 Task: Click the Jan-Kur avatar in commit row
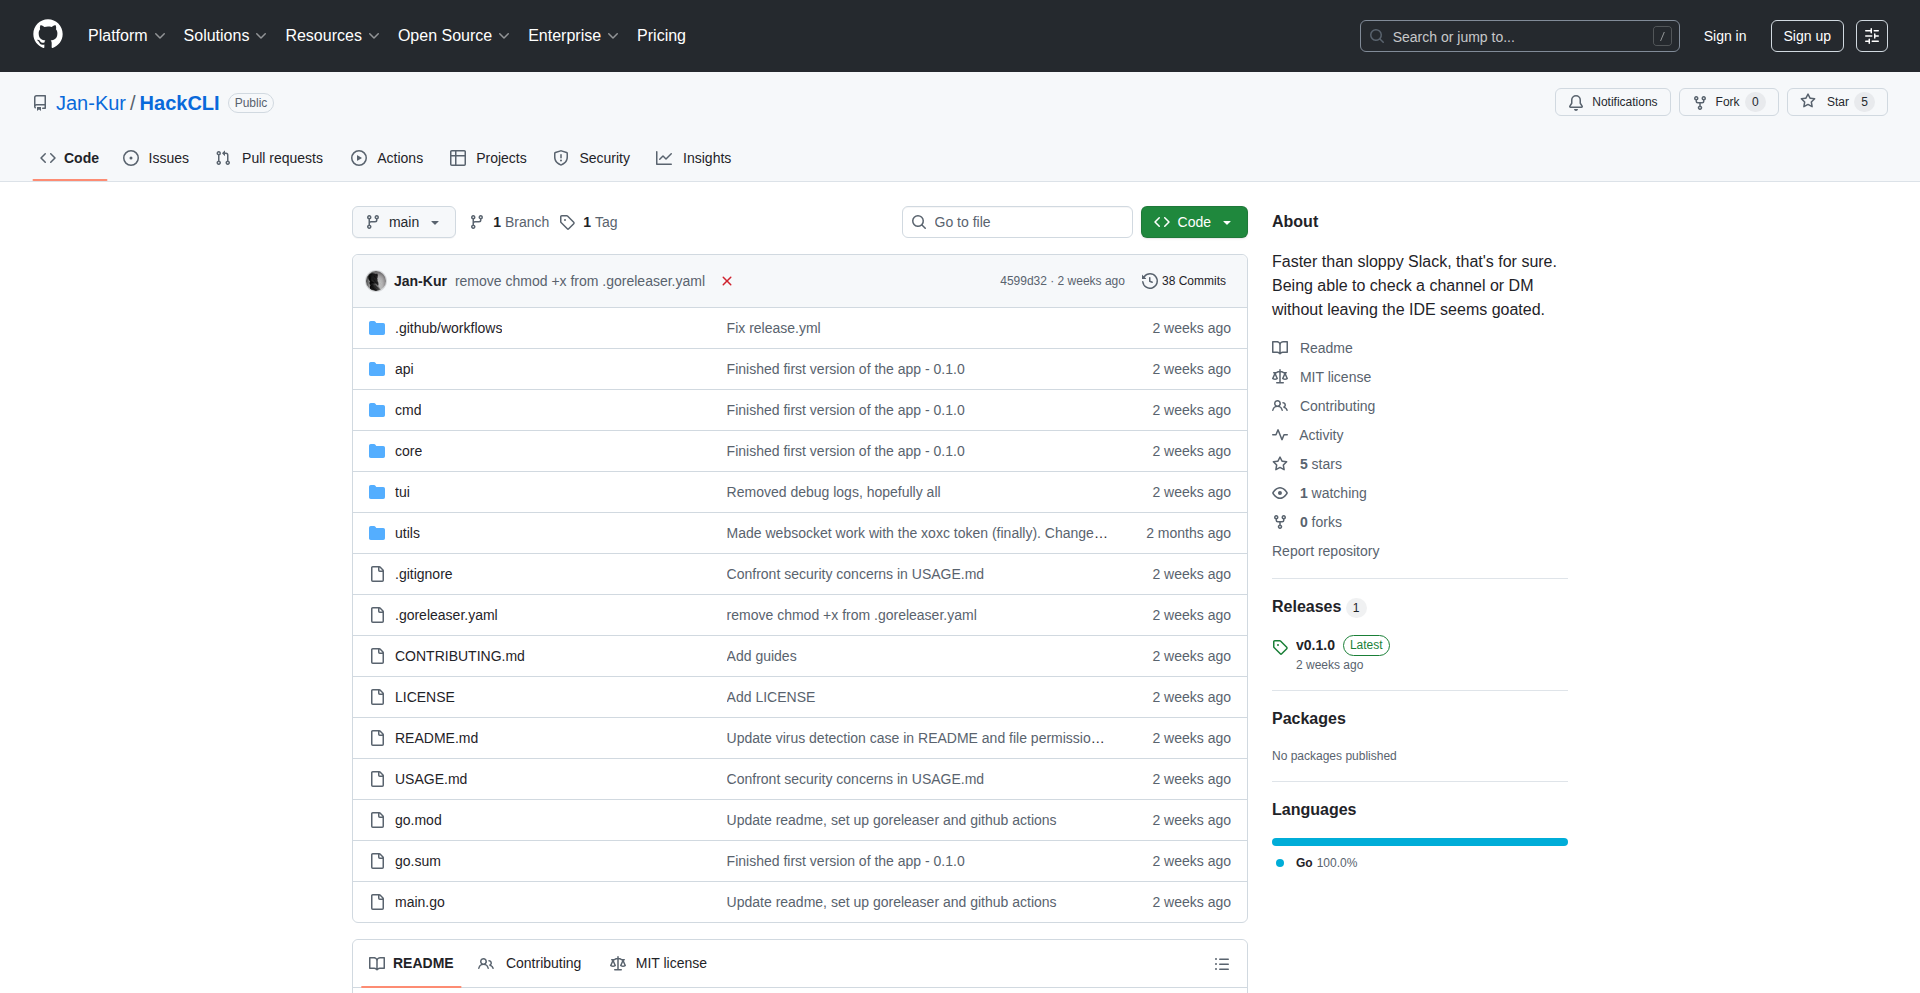pyautogui.click(x=376, y=281)
